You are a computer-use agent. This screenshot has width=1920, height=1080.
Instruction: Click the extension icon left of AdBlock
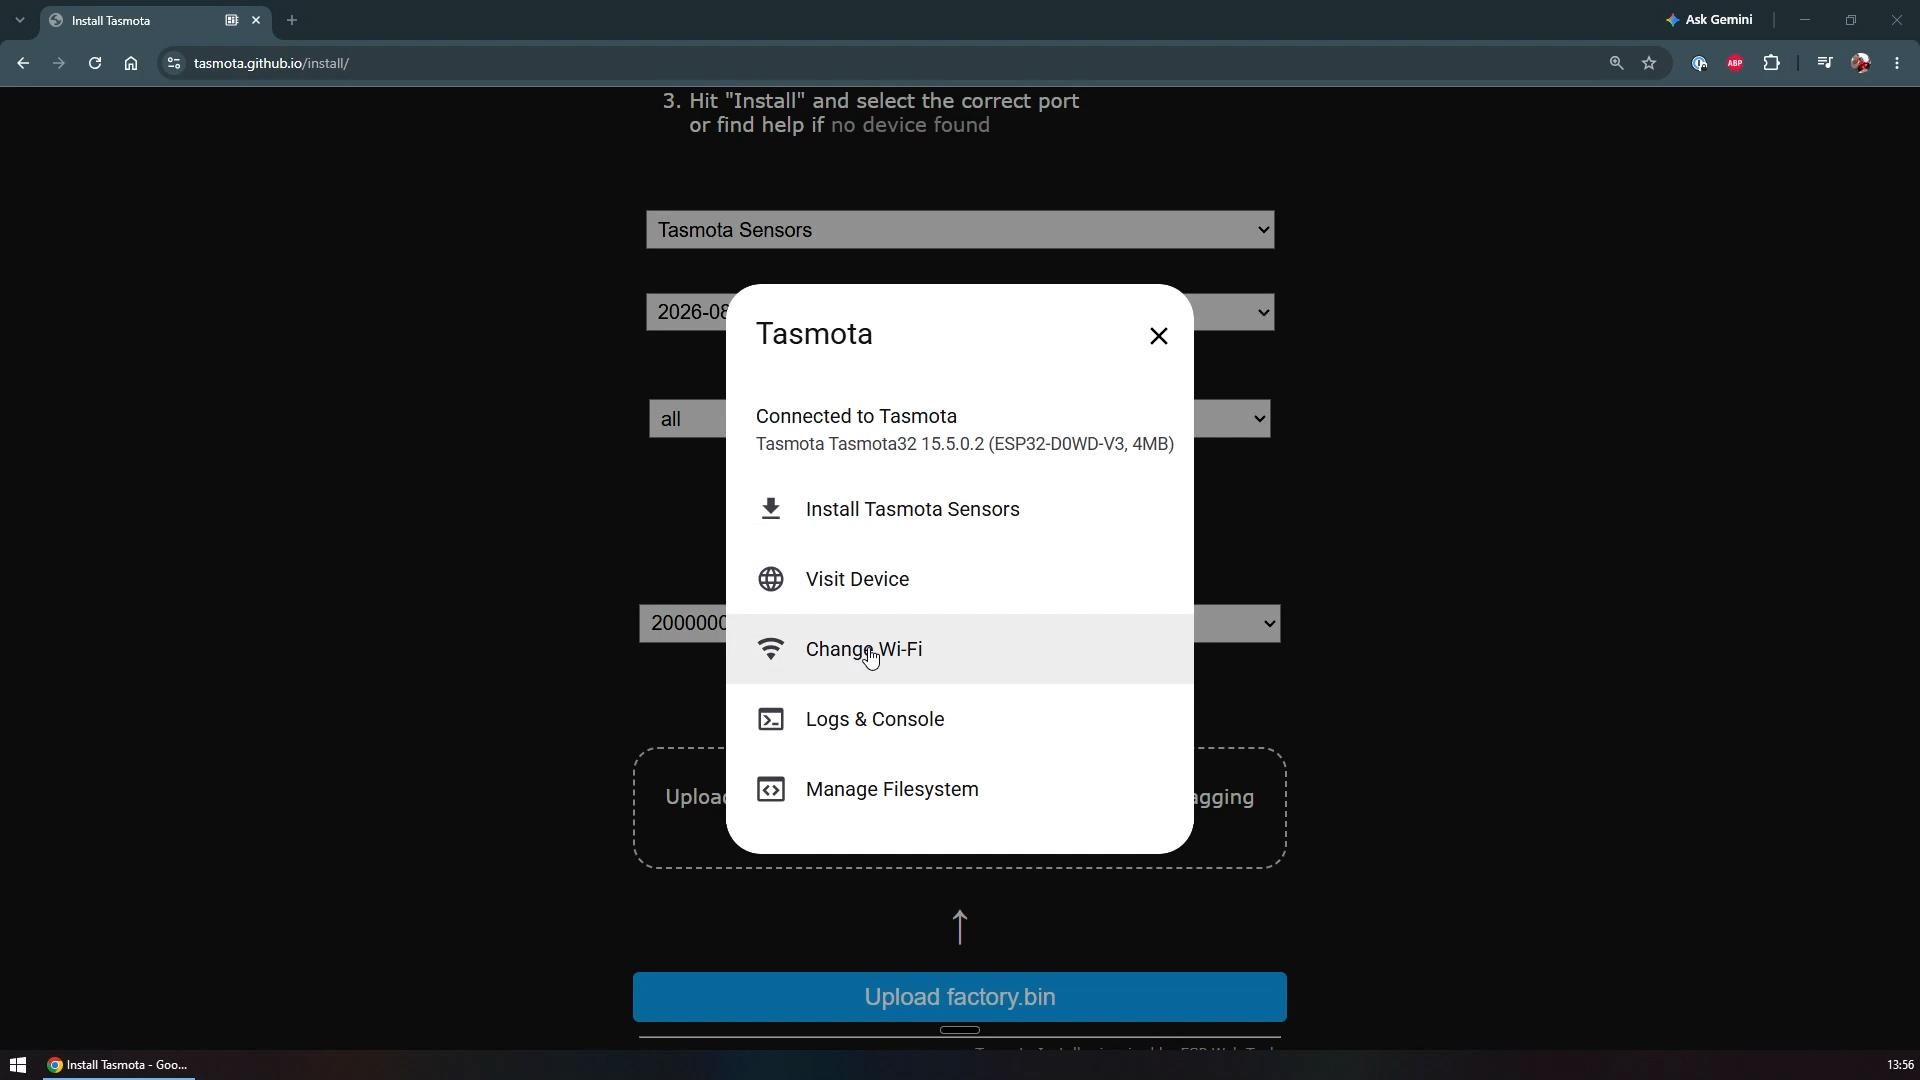coord(1699,63)
